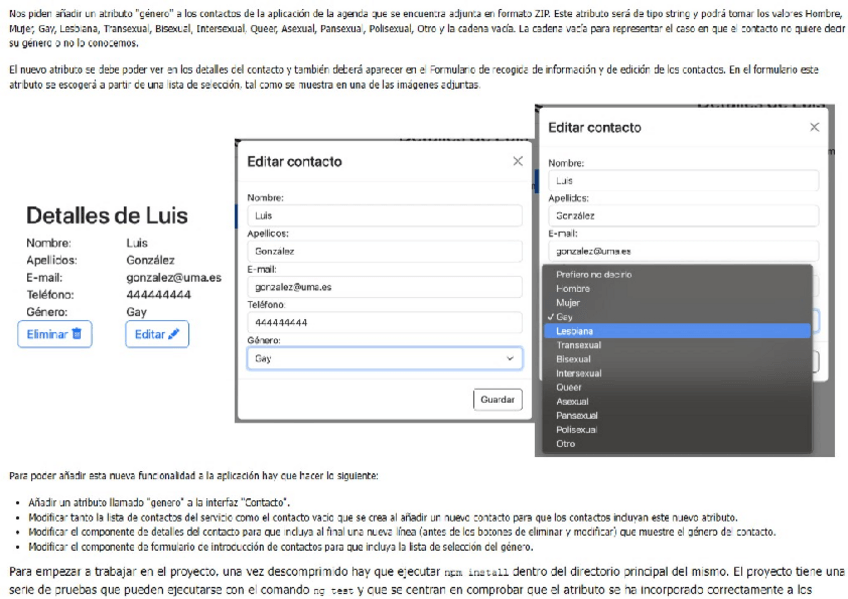The height and width of the screenshot is (599, 848).
Task: Focus the Nombre field in right dialog
Action: click(x=684, y=181)
